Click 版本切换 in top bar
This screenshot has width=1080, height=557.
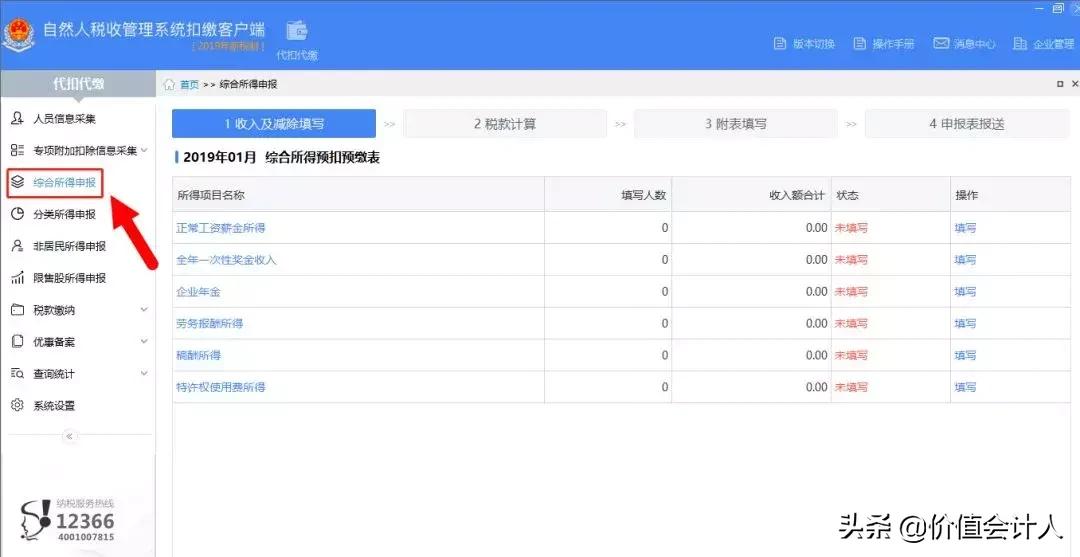pyautogui.click(x=804, y=43)
